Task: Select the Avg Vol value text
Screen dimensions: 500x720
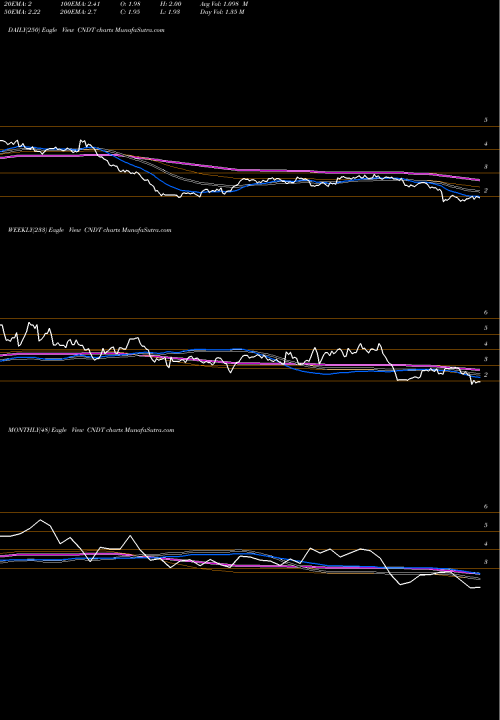Action: pos(224,4)
